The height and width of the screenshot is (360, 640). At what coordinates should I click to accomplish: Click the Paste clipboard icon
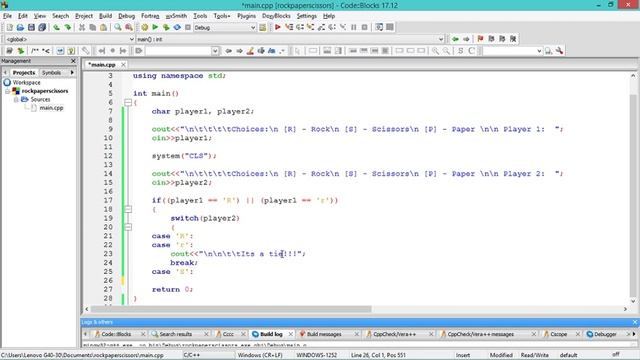(104, 27)
